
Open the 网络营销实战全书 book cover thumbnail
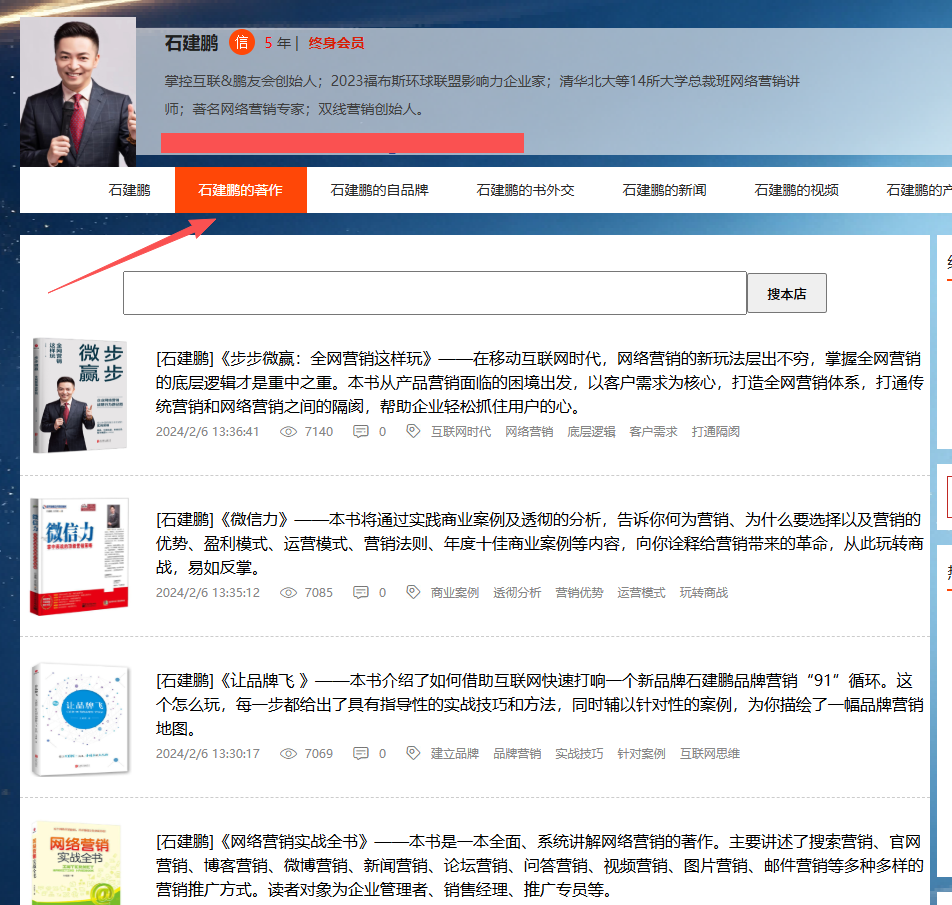(x=76, y=863)
